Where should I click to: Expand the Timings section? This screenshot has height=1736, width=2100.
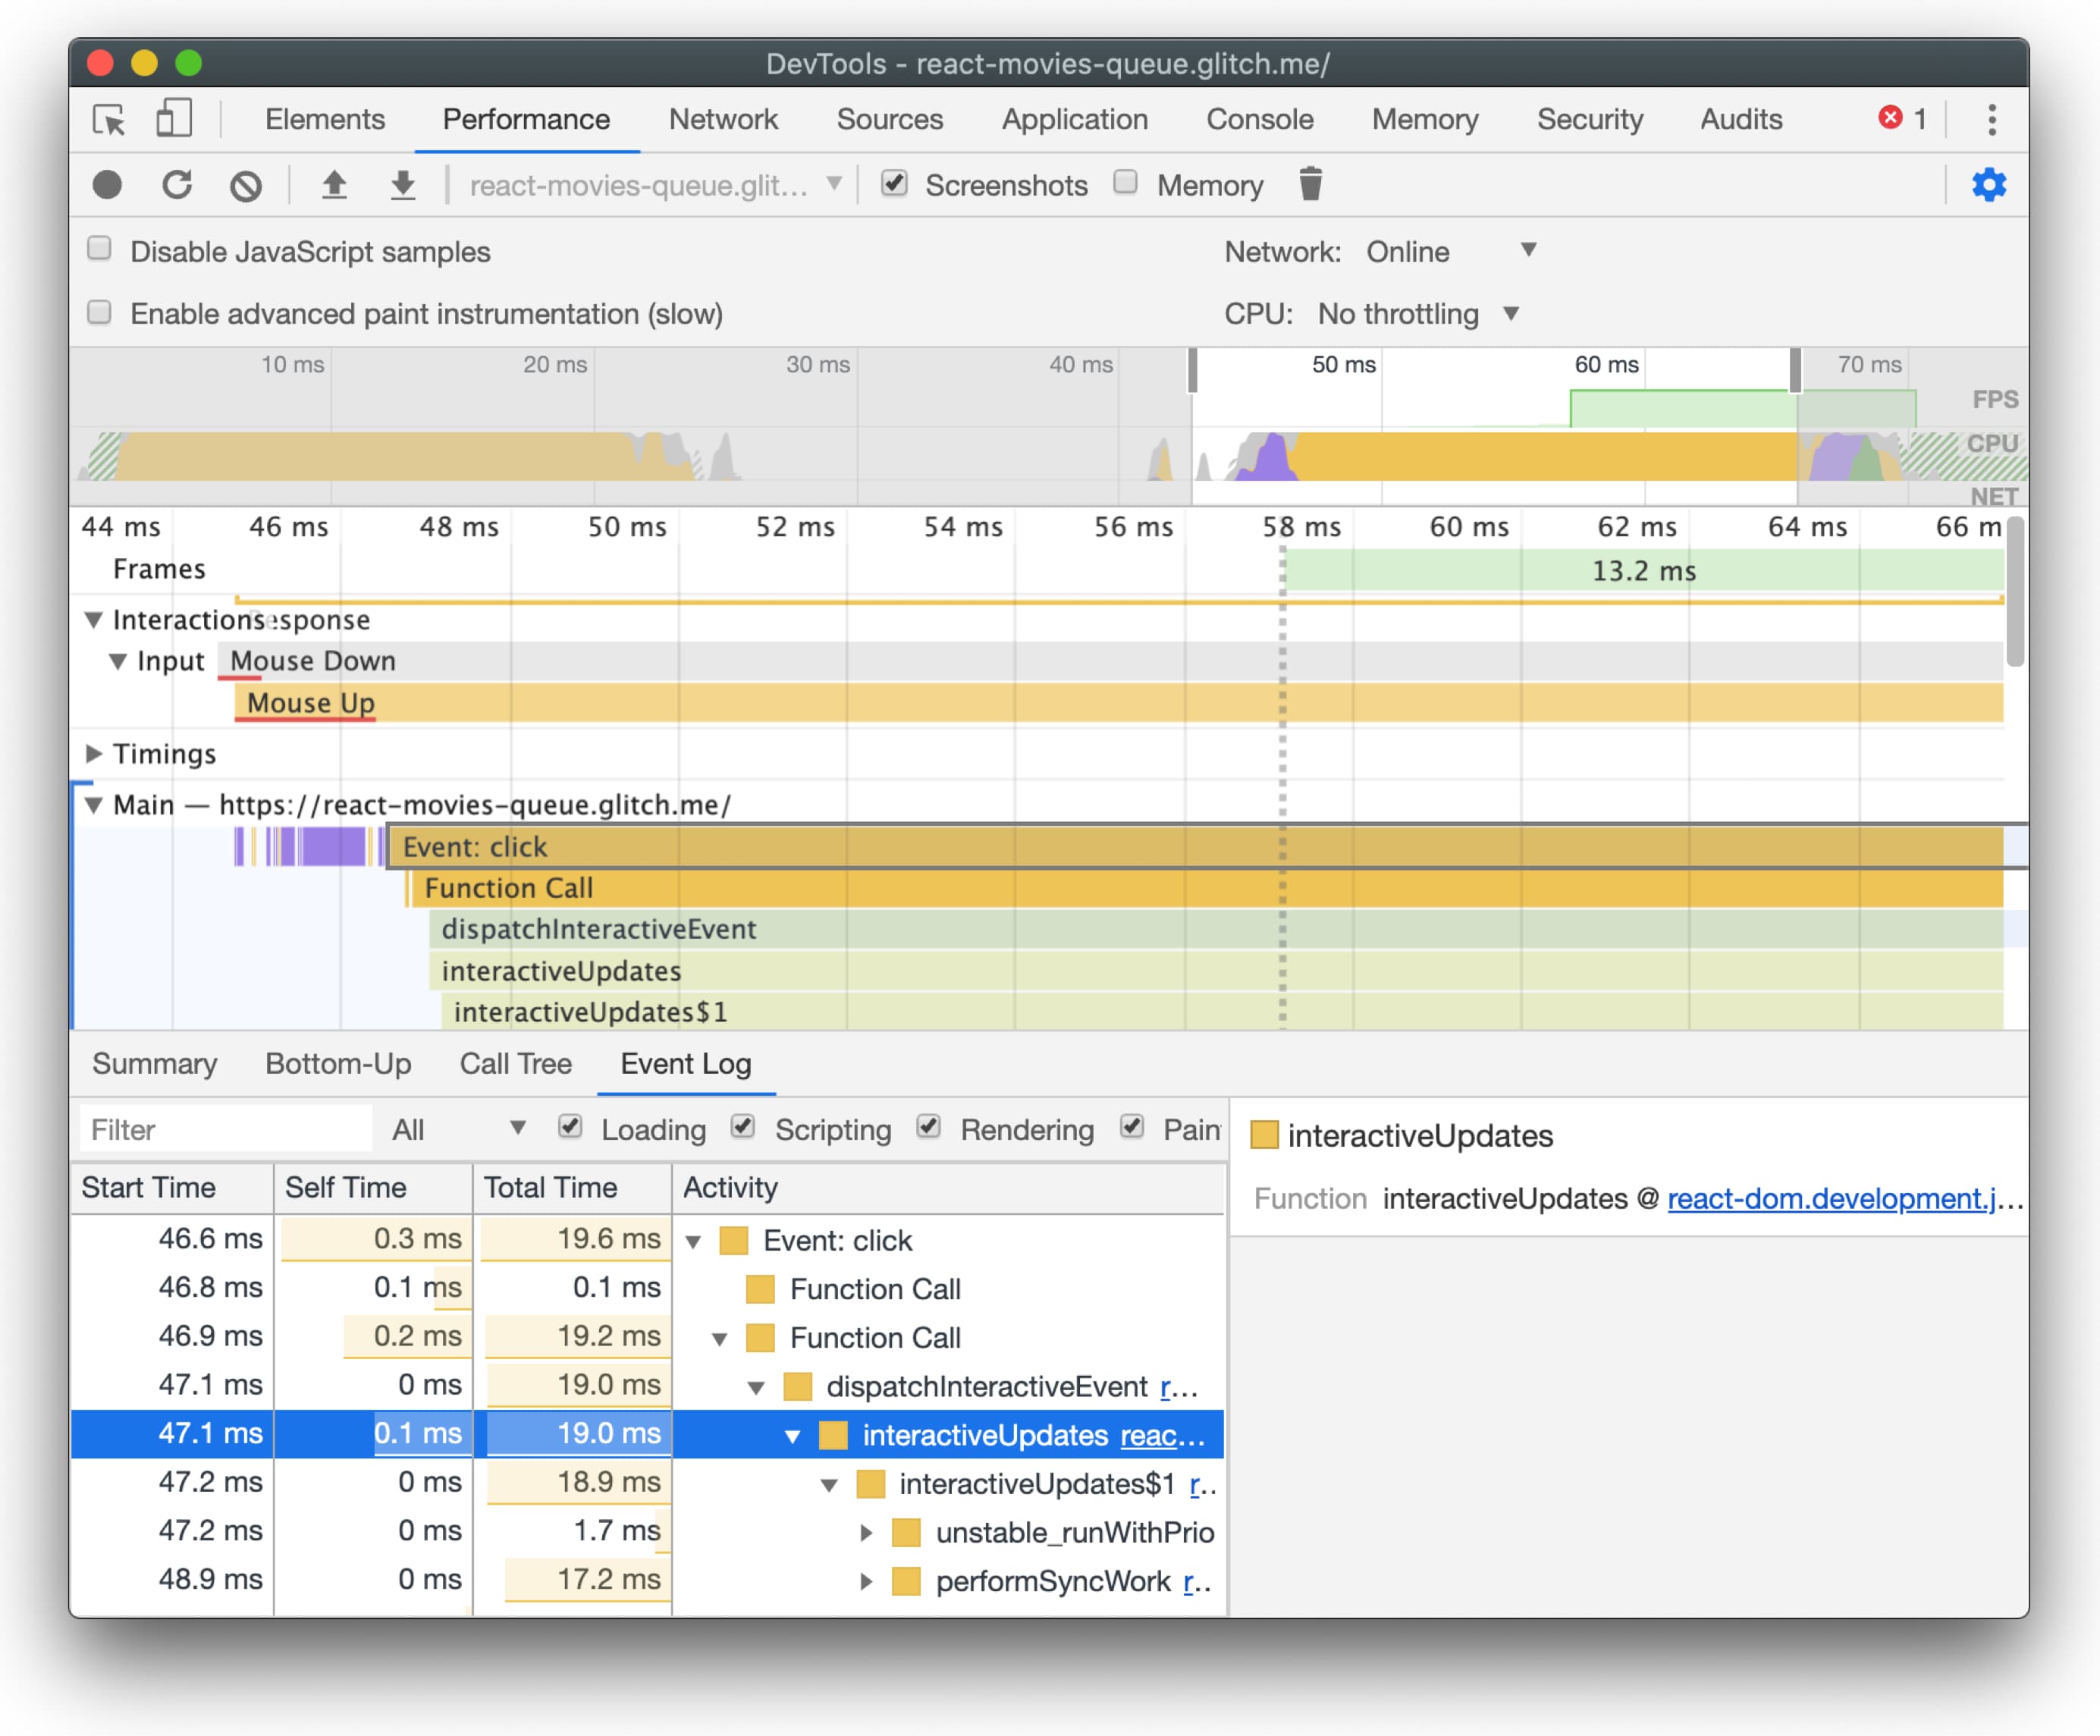pos(93,754)
